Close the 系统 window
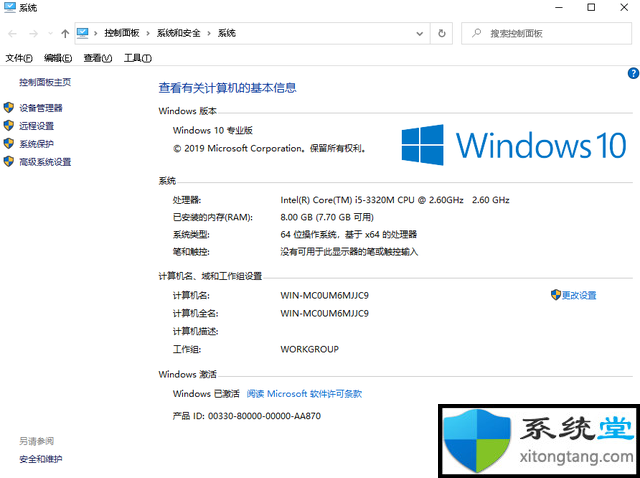The width and height of the screenshot is (640, 478). 624,7
